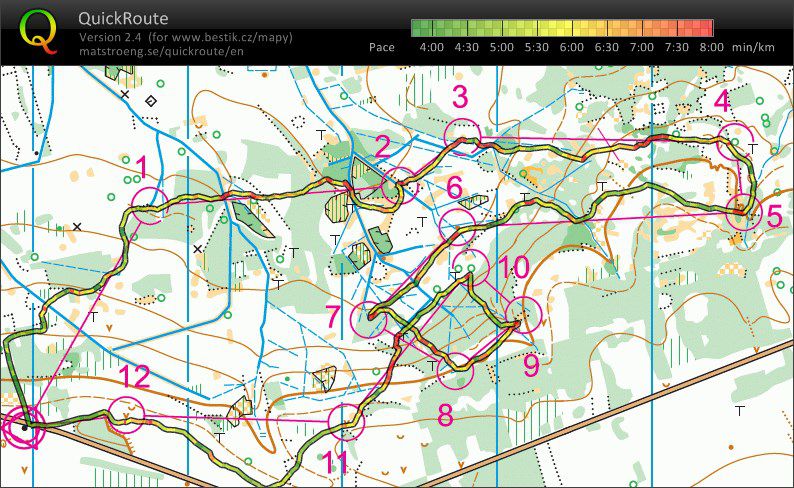Click the 4:30 pace legend value
This screenshot has height=488, width=794.
point(466,47)
